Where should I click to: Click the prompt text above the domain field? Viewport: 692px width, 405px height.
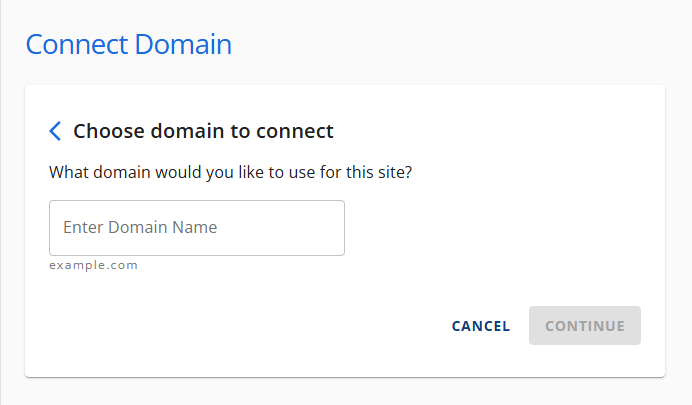(231, 172)
